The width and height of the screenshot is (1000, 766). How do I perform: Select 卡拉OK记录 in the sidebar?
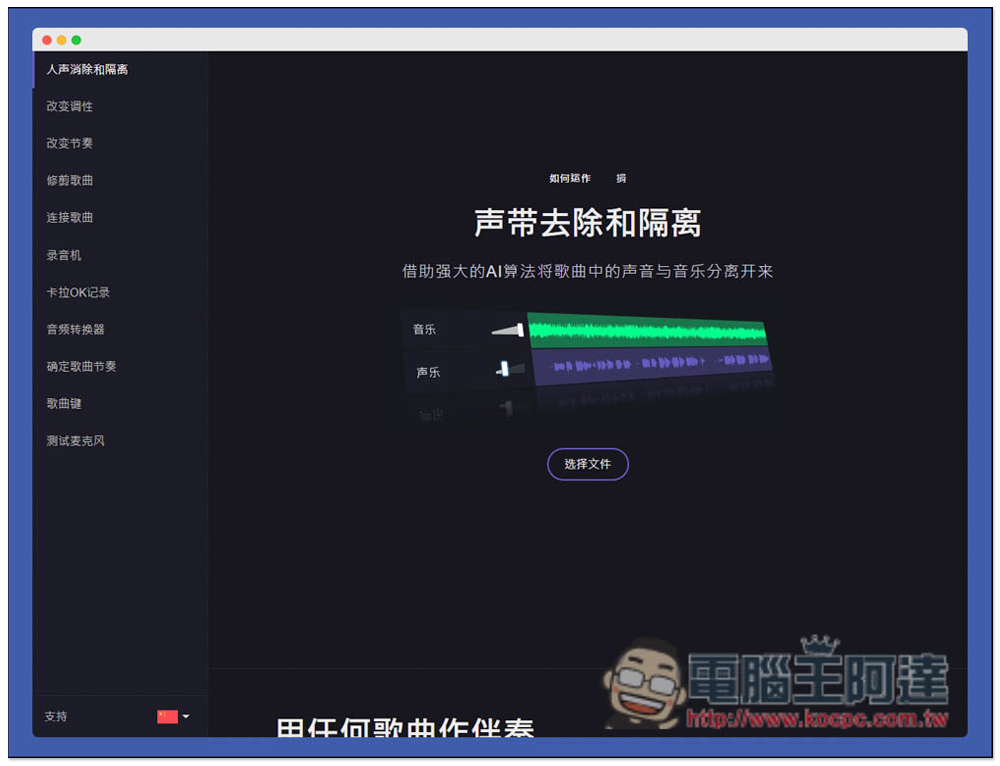[78, 292]
